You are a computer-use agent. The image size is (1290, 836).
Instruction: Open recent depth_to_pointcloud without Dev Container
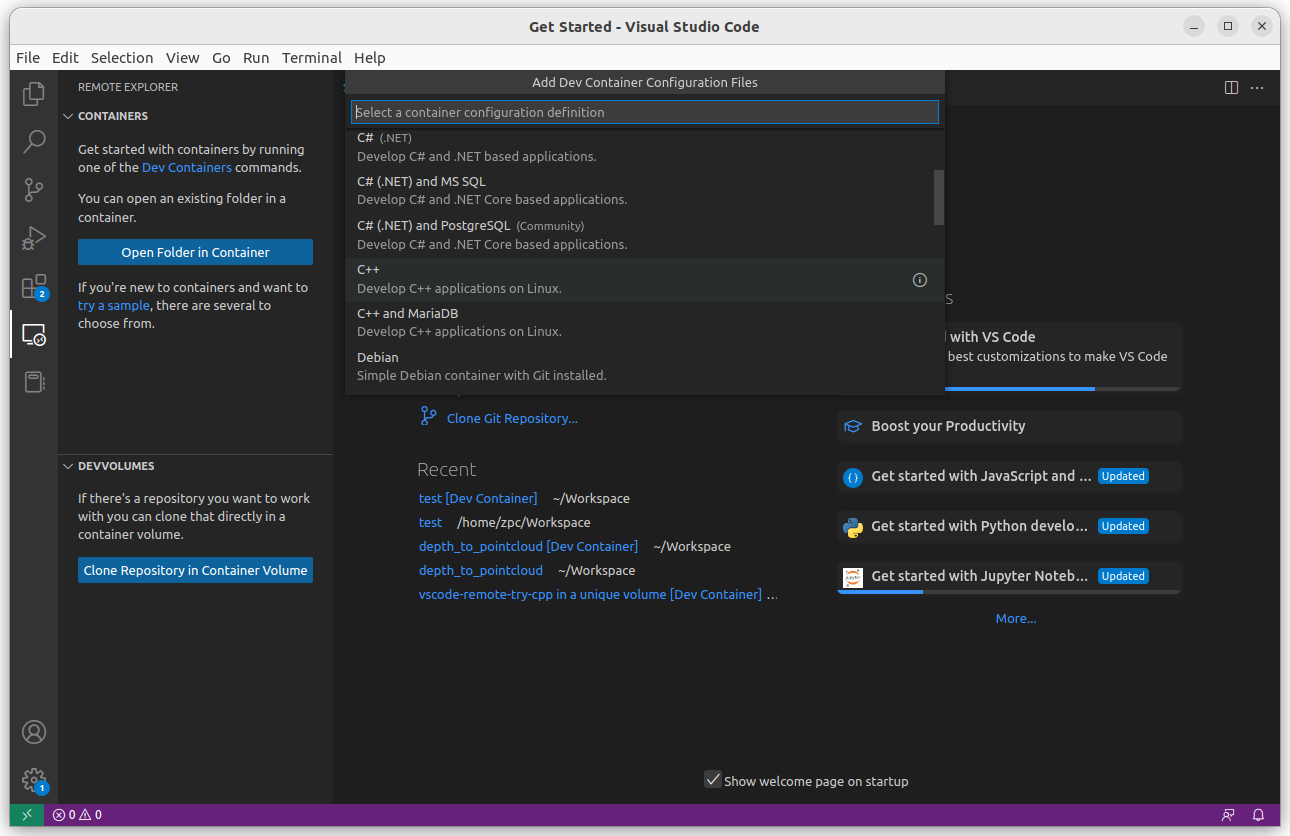point(481,570)
